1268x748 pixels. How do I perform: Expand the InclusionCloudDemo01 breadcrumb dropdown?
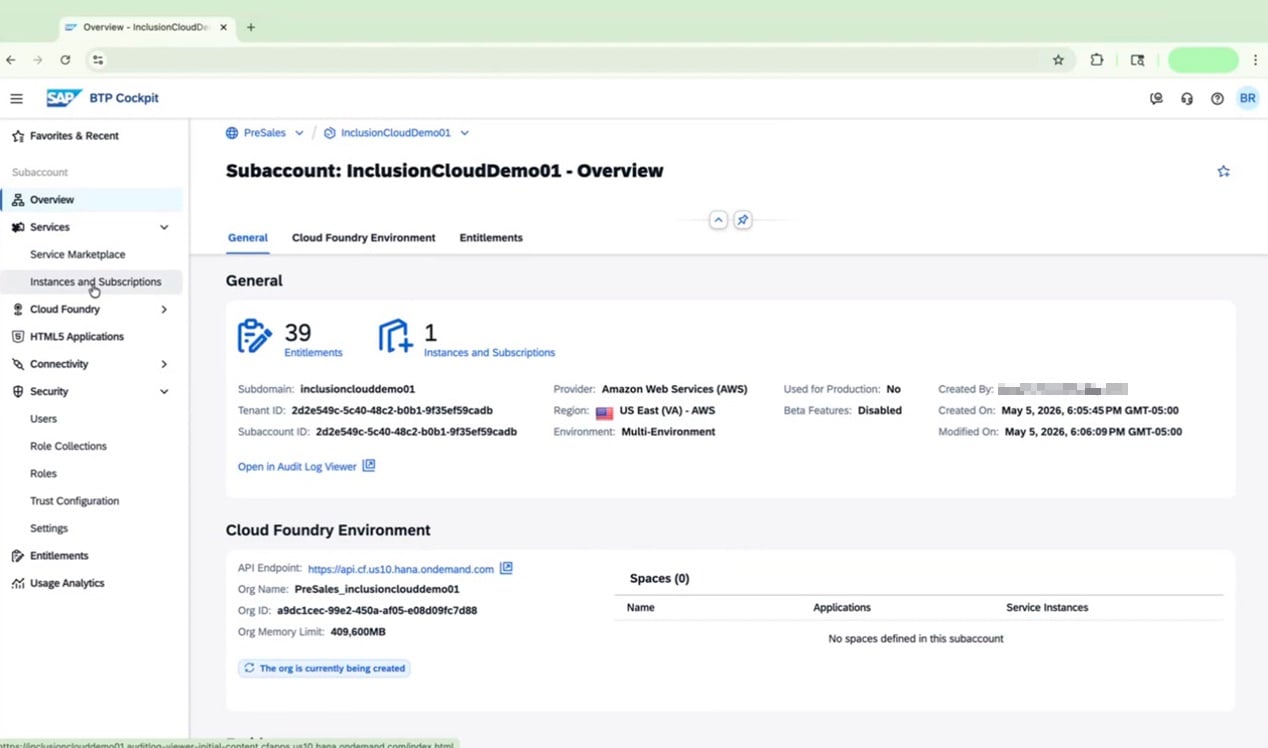coord(464,133)
